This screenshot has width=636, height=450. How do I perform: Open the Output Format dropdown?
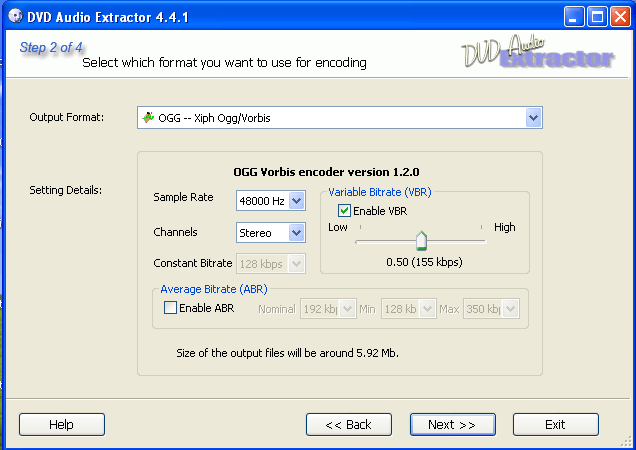(532, 119)
